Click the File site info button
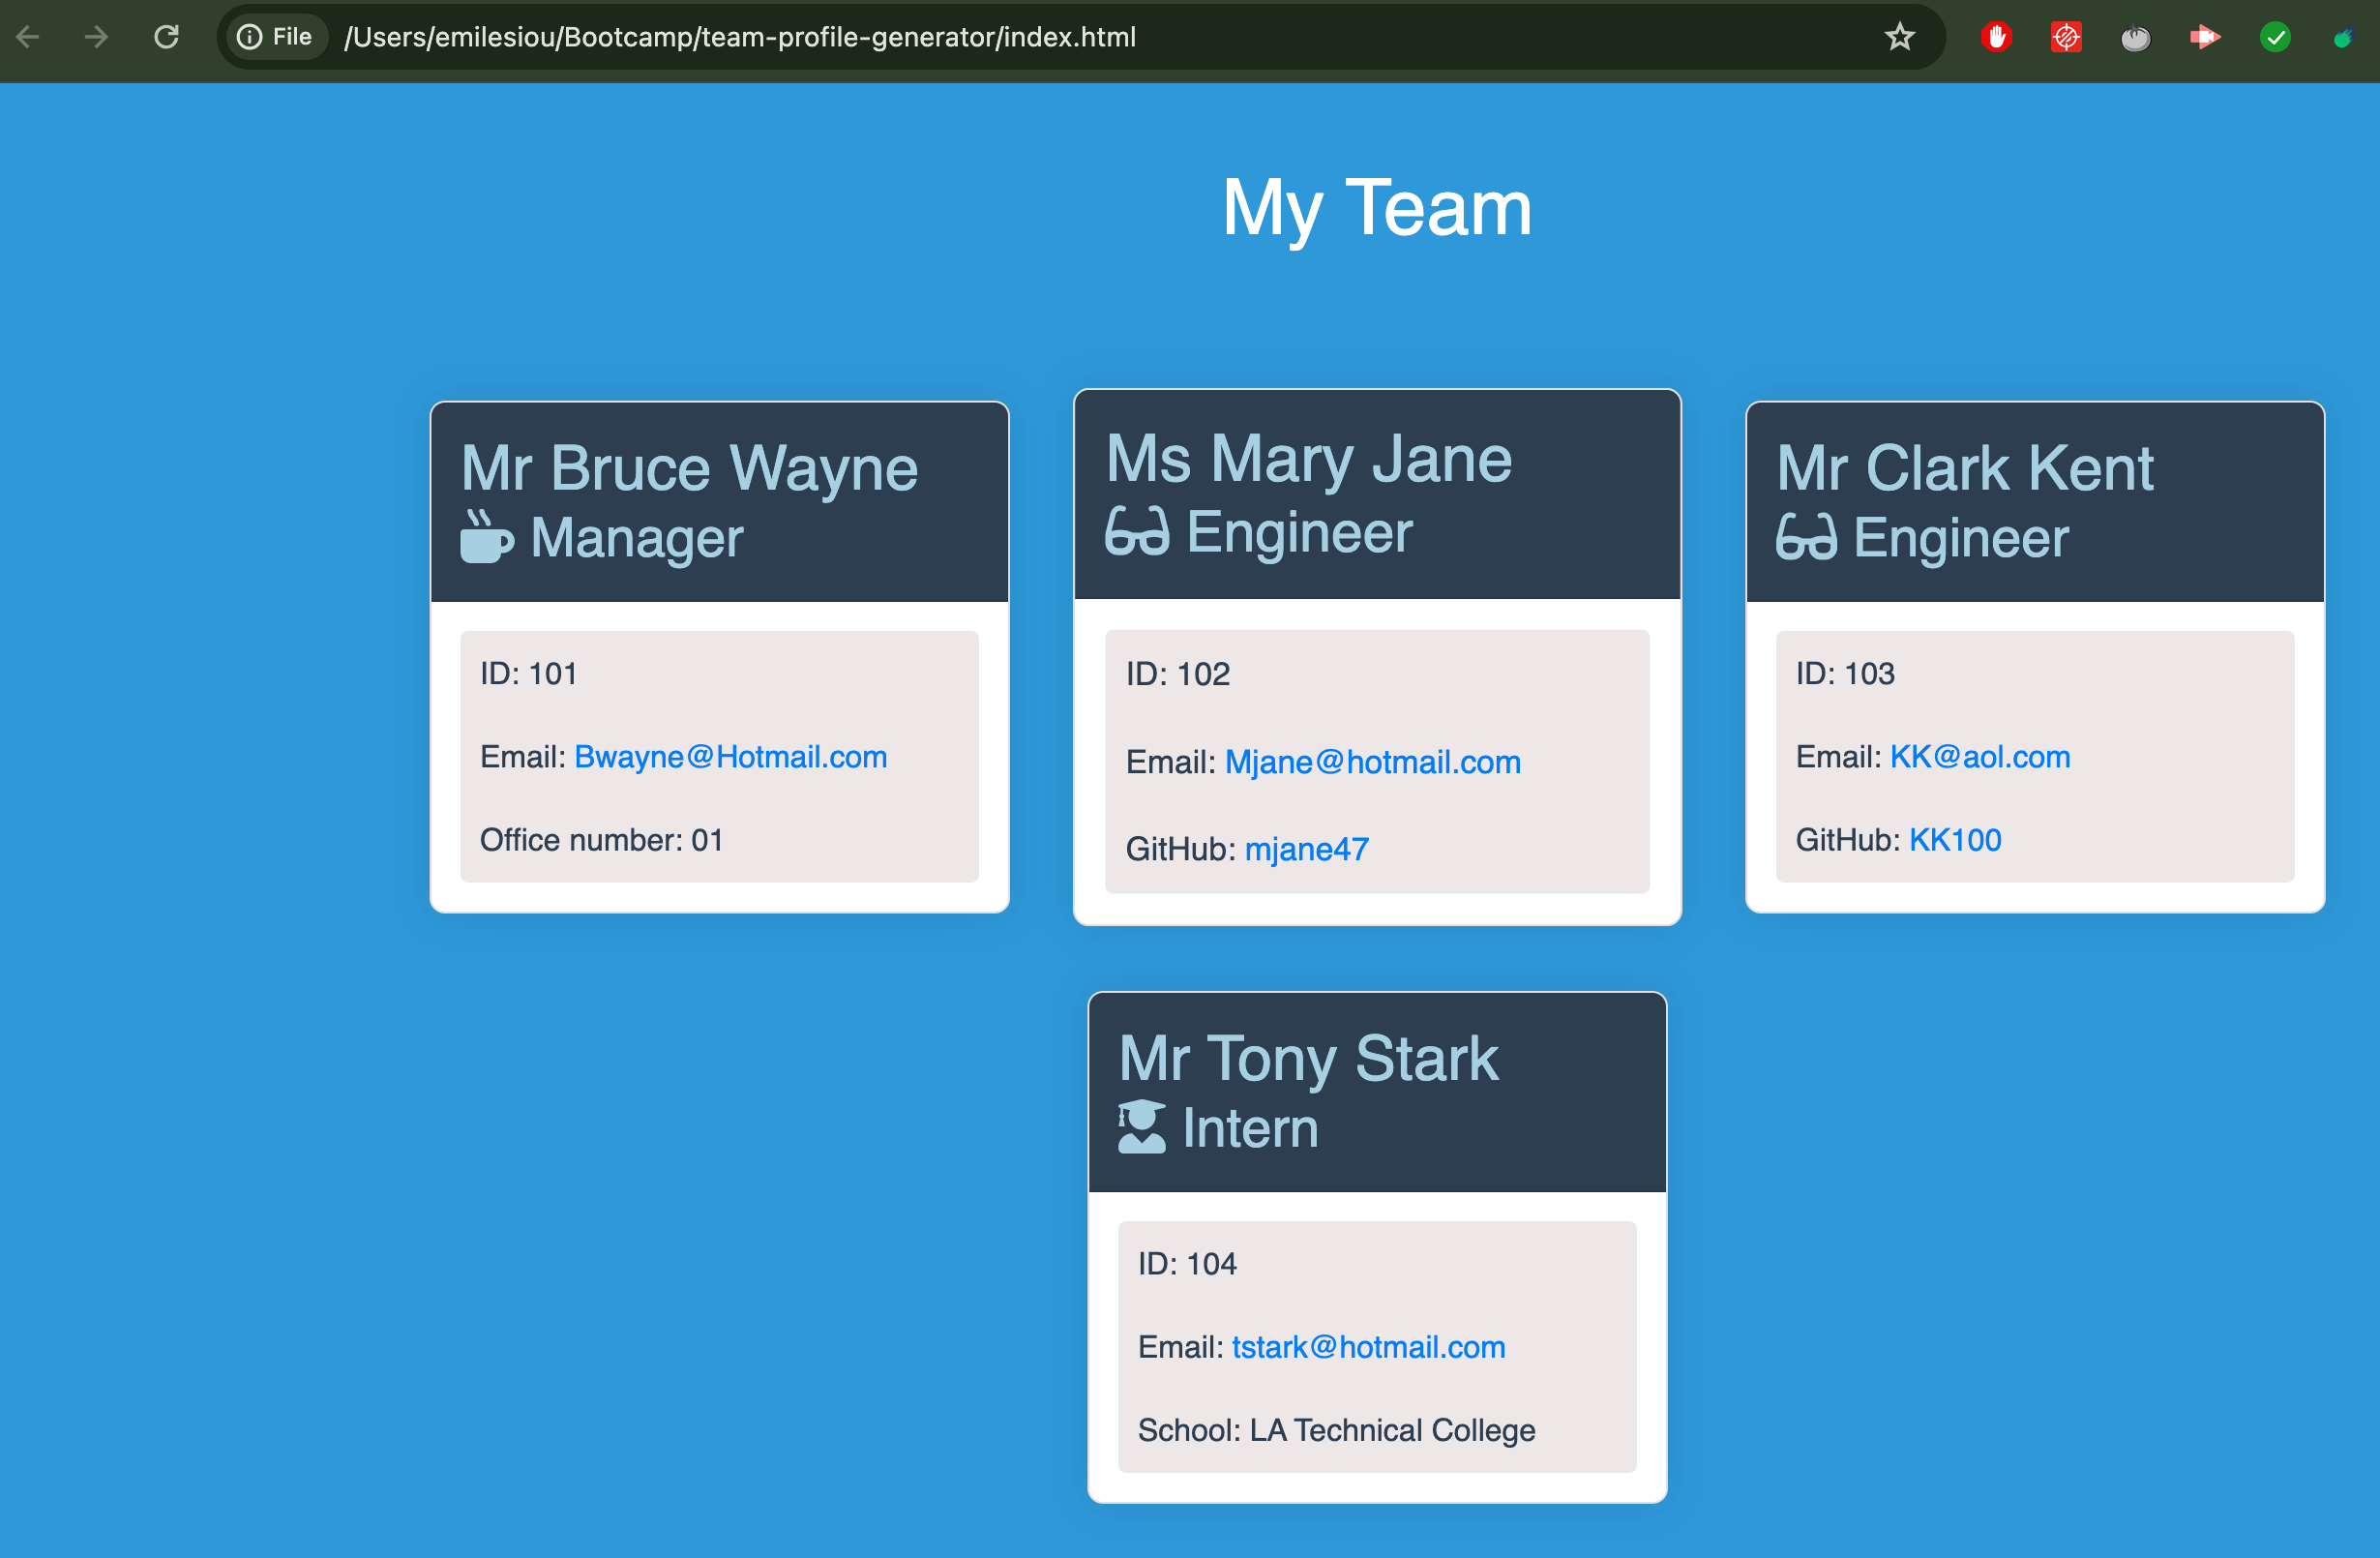The image size is (2380, 1558). [x=275, y=37]
